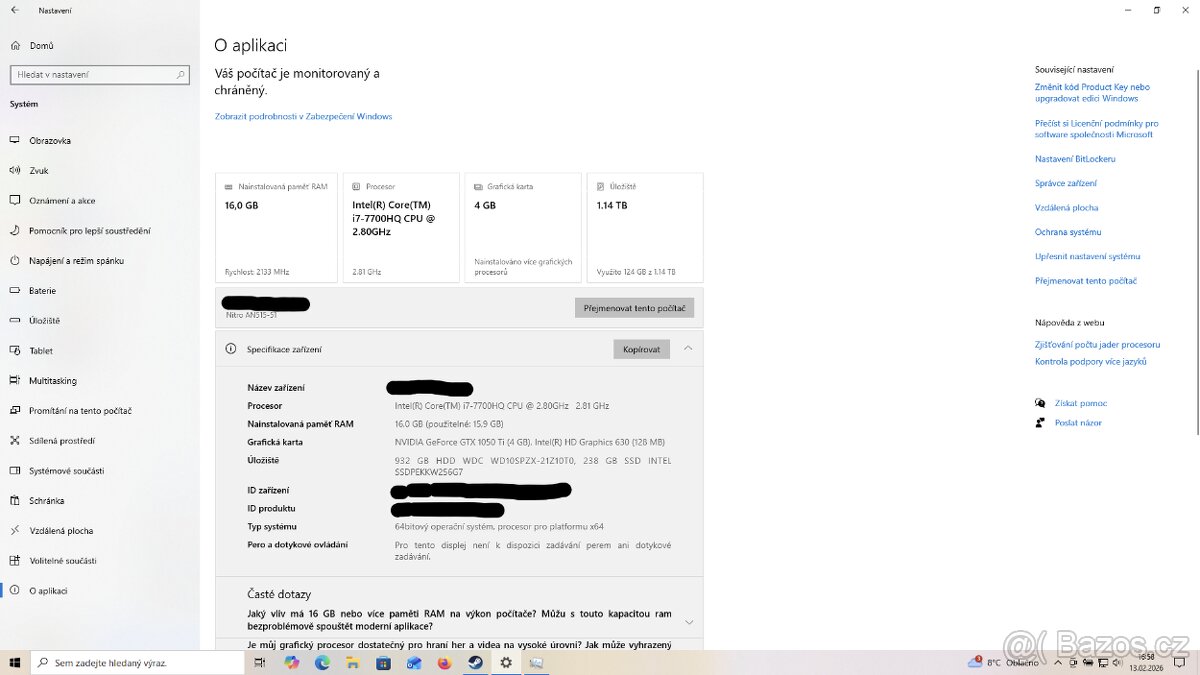This screenshot has height=675, width=1200.
Task: Open the 8°C Oblačno weather widget
Action: [1004, 662]
